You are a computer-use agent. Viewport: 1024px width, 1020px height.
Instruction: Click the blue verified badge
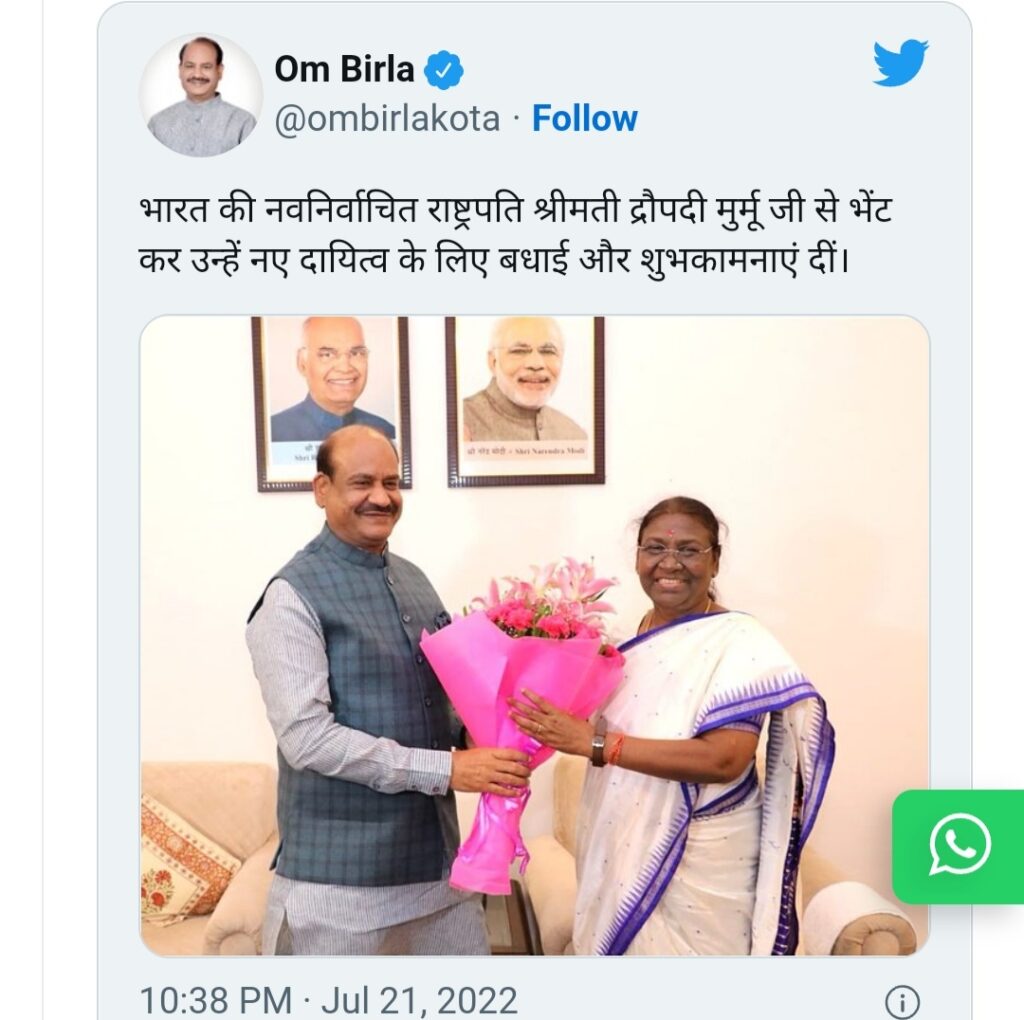[x=443, y=69]
